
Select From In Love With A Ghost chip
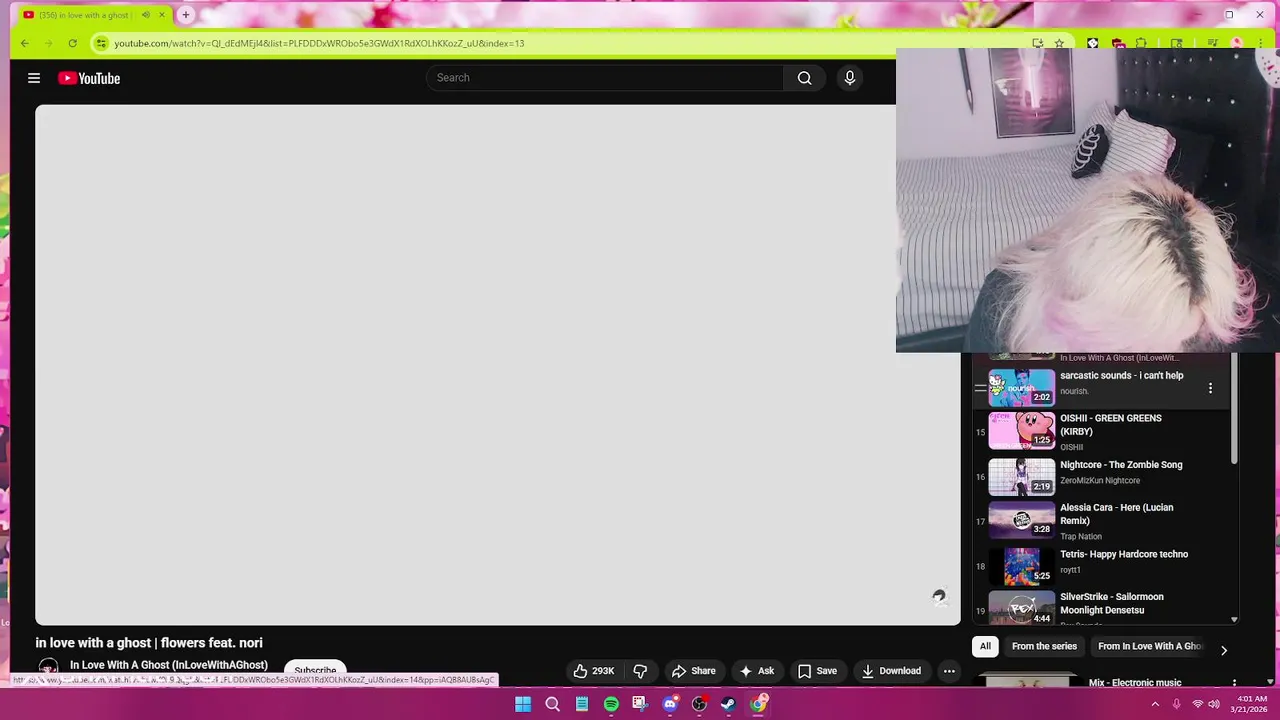(1150, 646)
